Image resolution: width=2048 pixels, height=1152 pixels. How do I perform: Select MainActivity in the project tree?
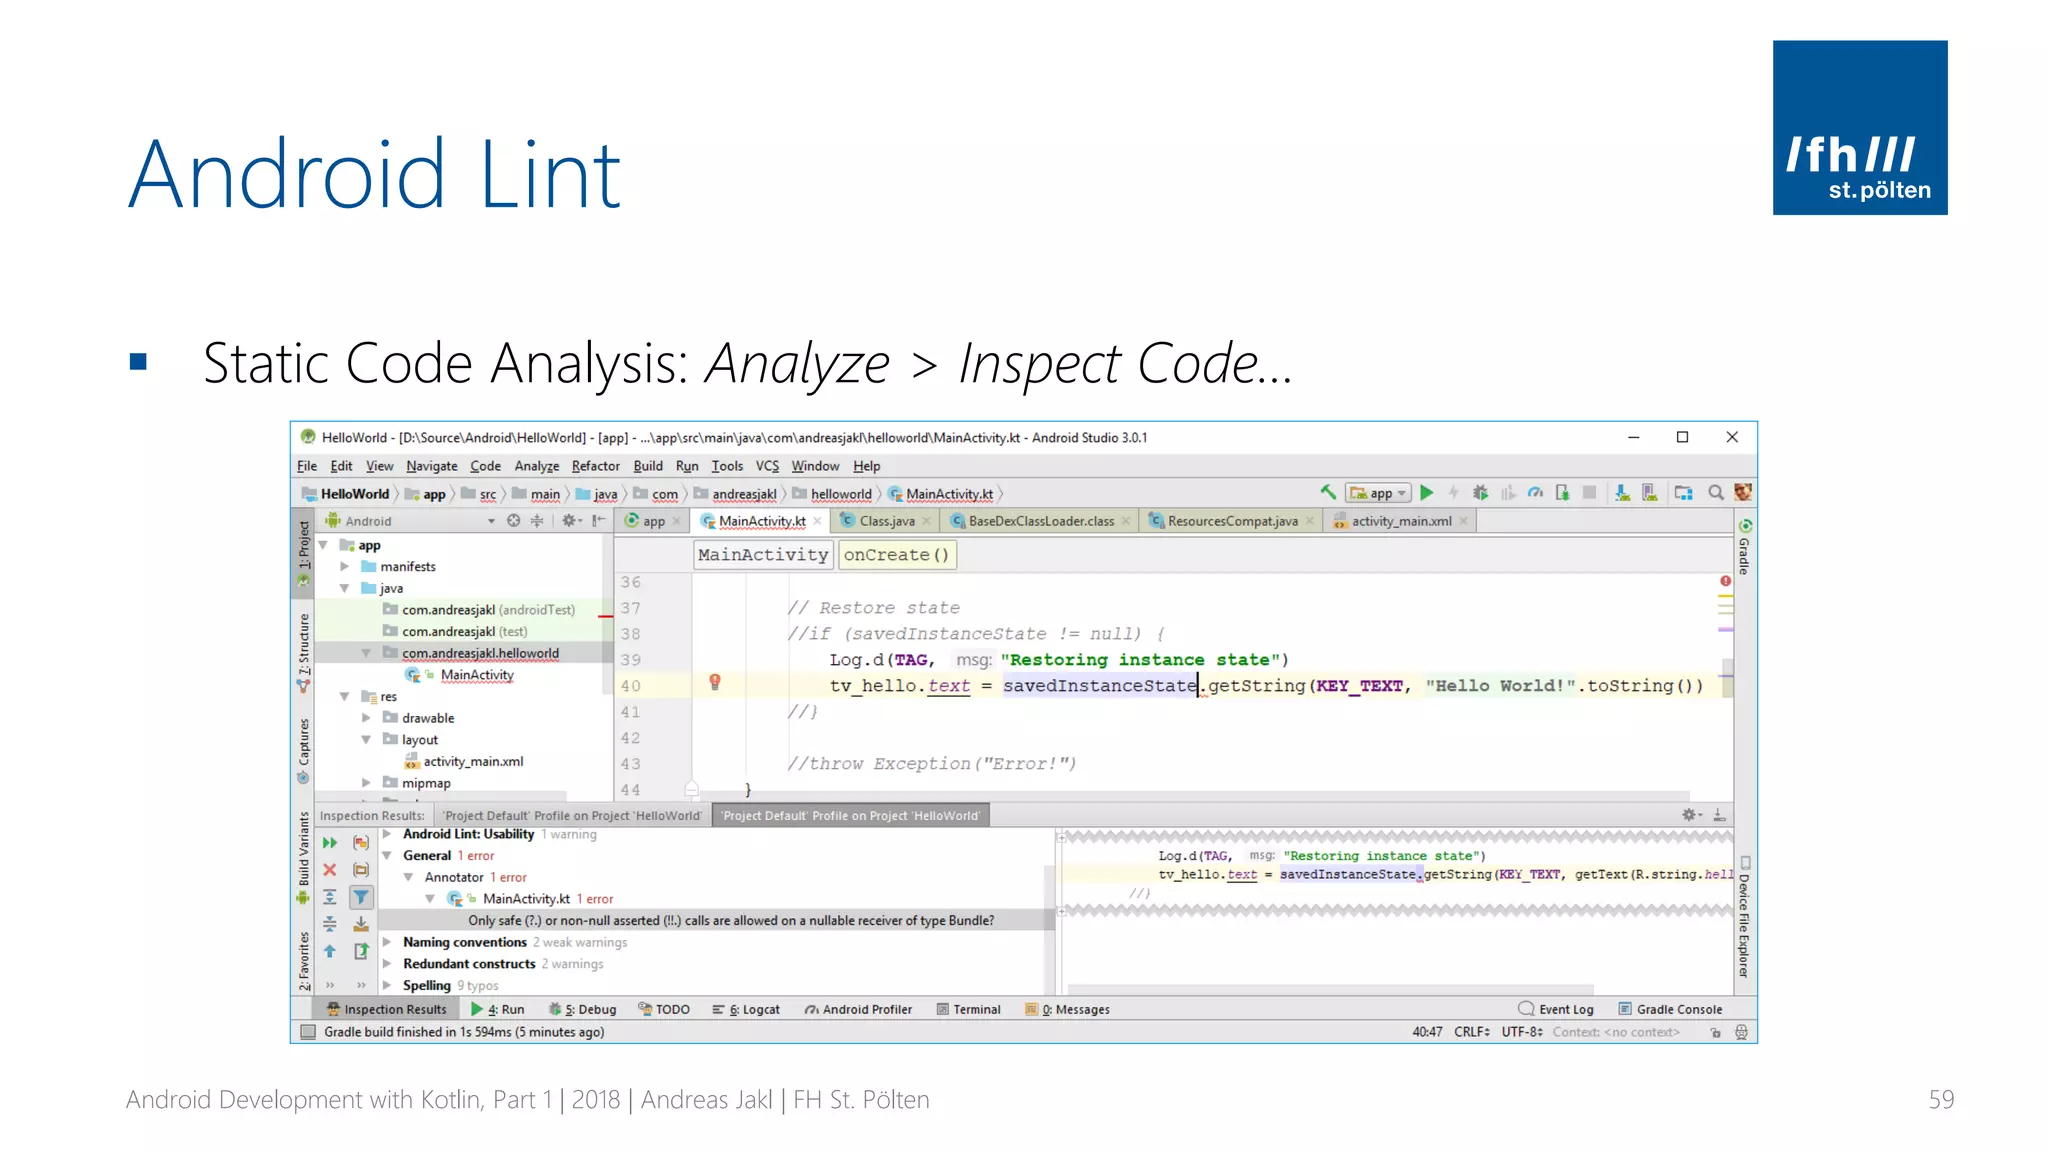tap(477, 675)
